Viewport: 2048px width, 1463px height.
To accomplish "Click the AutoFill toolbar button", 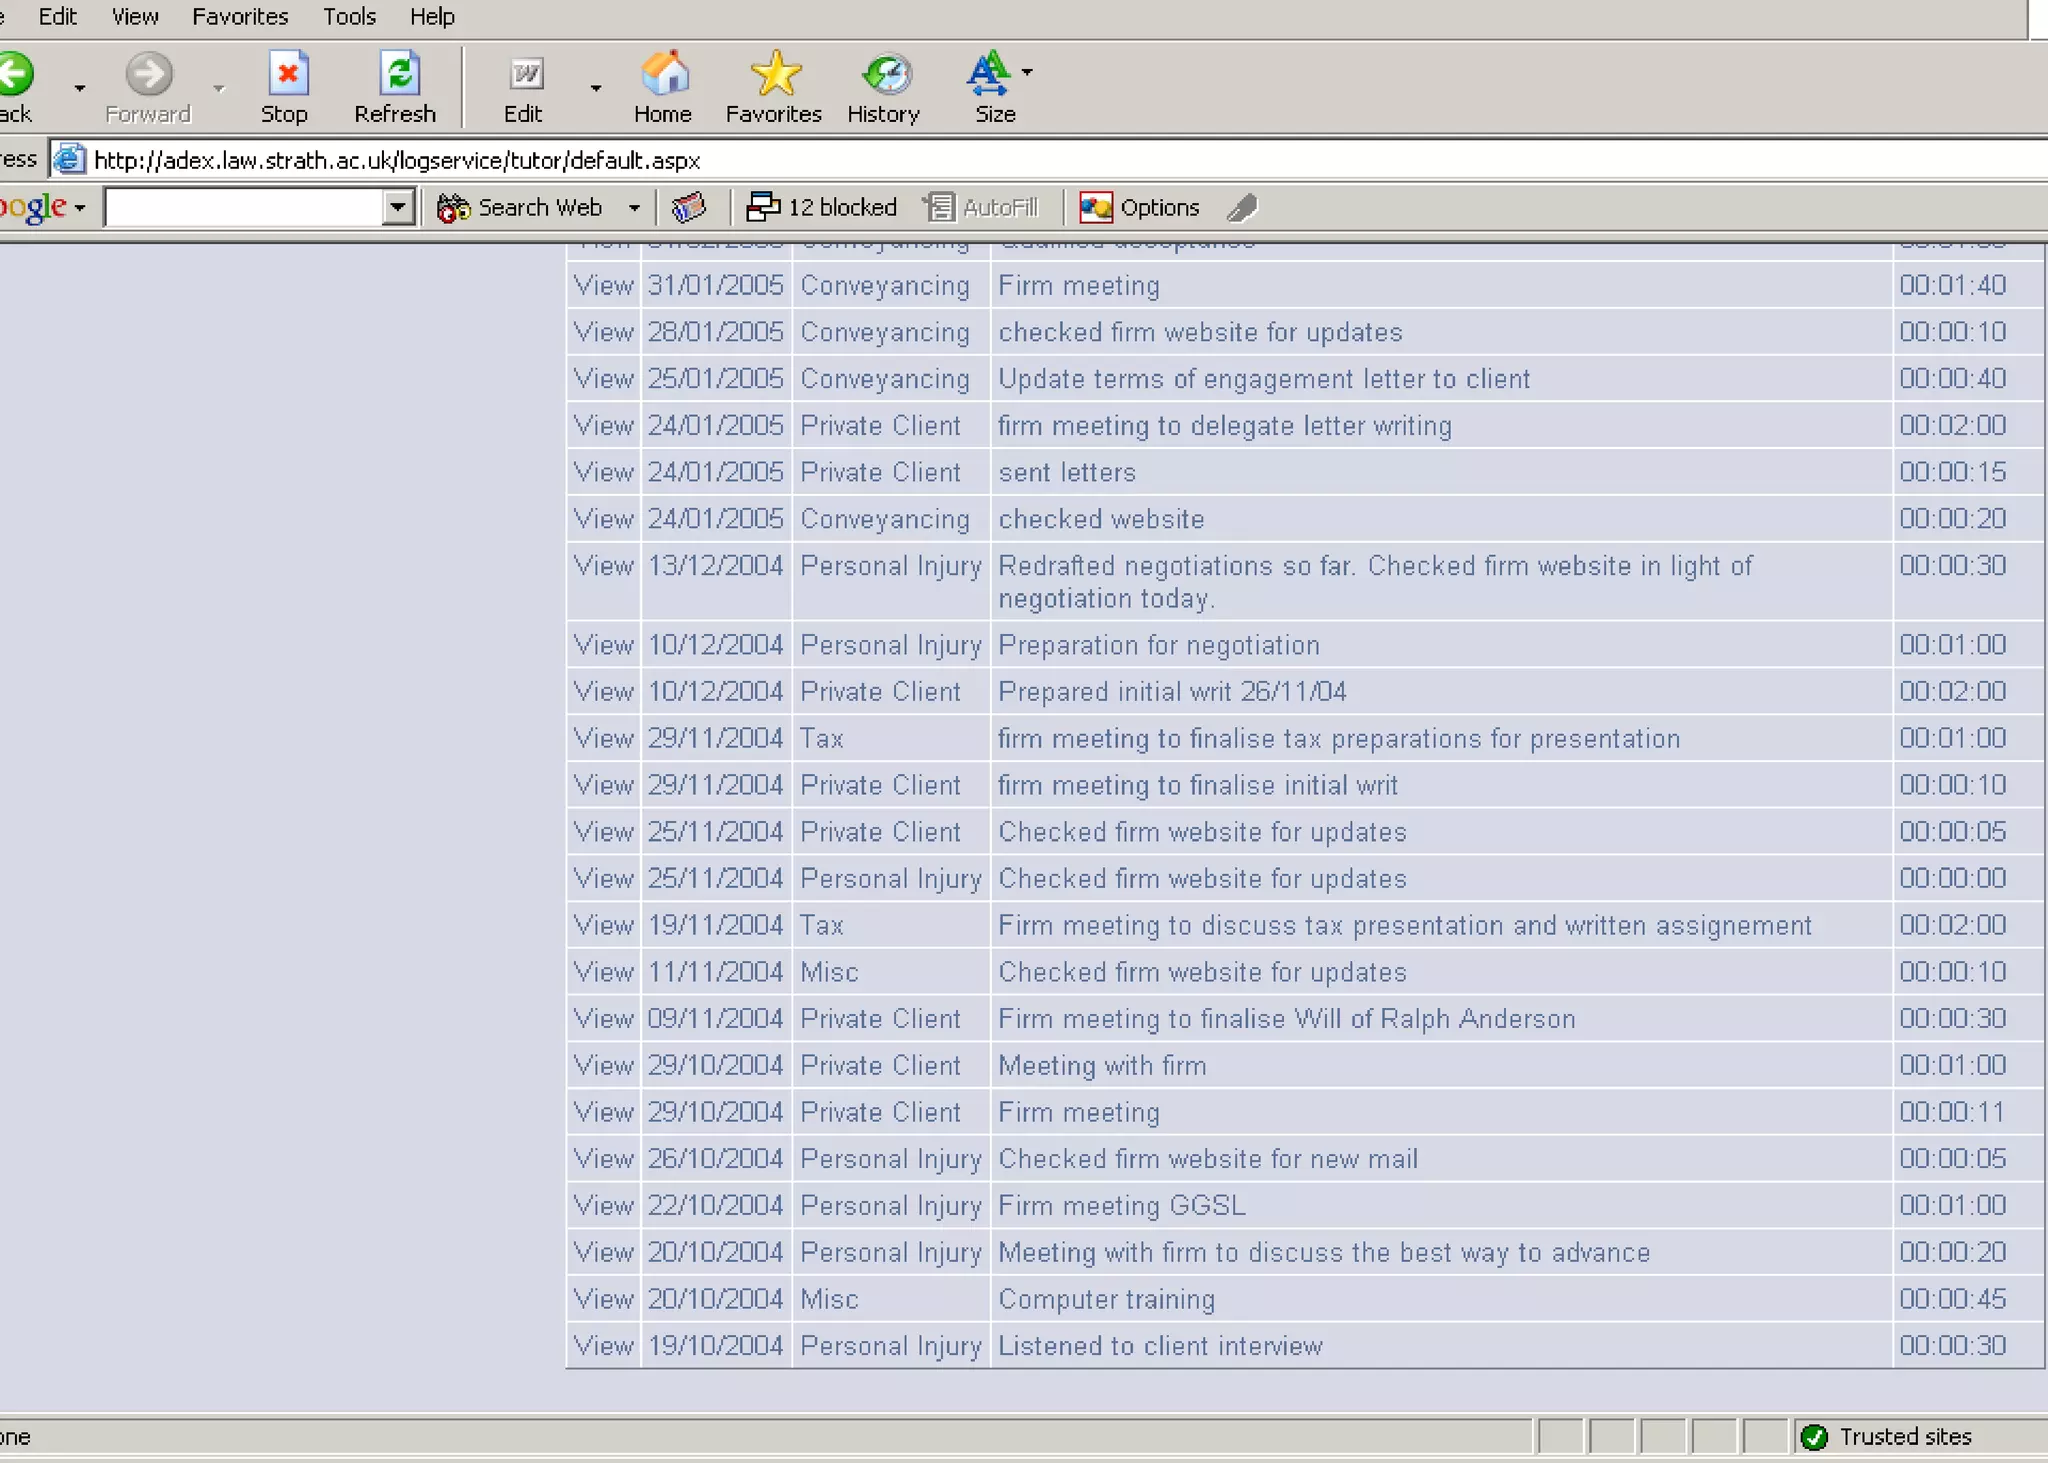I will tap(981, 207).
